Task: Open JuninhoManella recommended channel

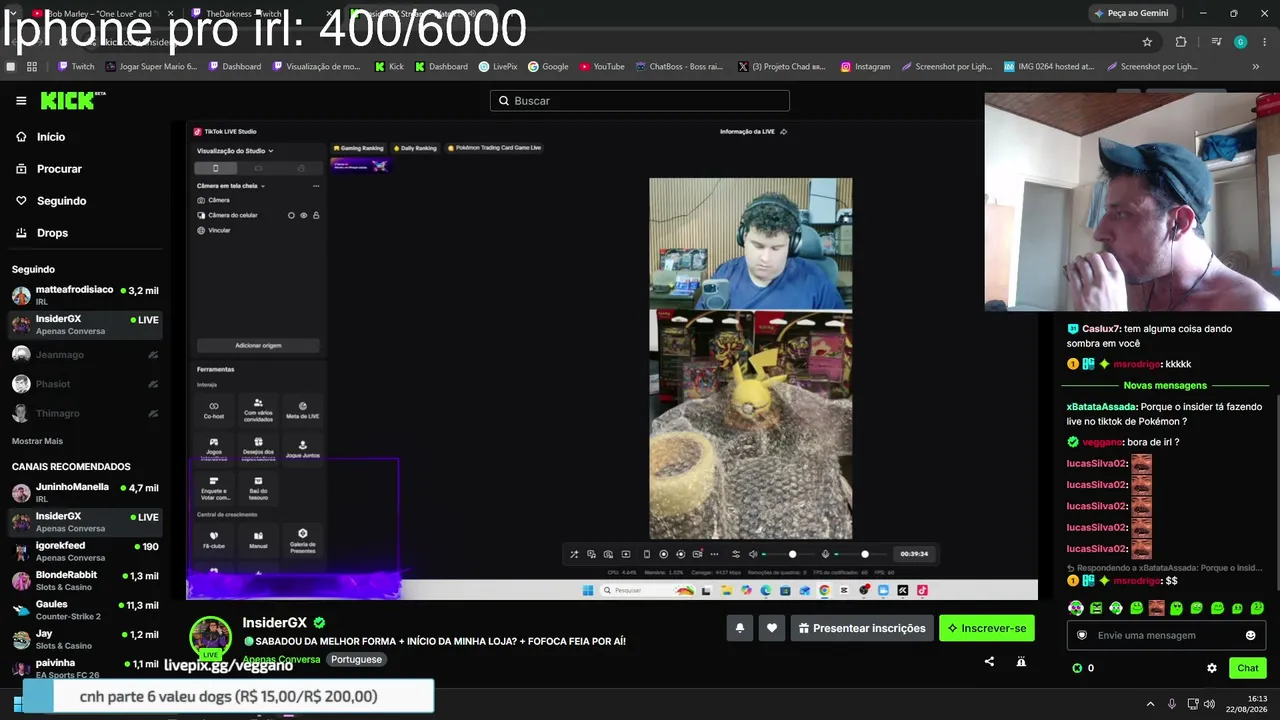Action: (x=85, y=492)
